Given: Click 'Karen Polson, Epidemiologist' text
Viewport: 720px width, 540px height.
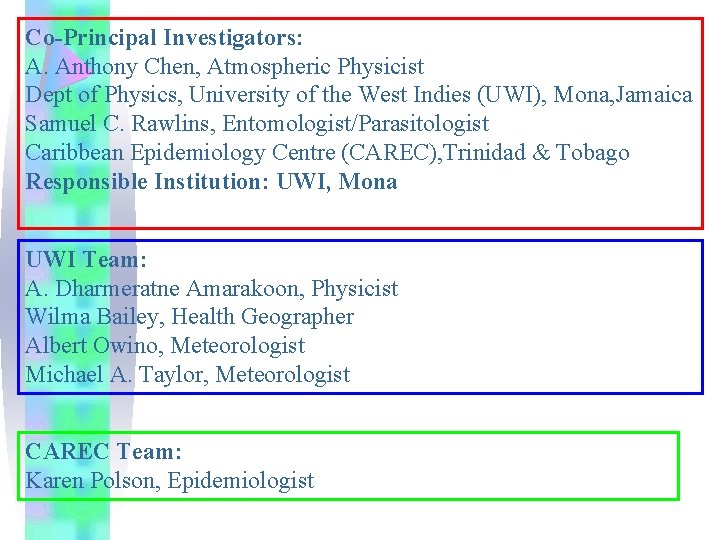Looking at the screenshot, I should point(169,481).
